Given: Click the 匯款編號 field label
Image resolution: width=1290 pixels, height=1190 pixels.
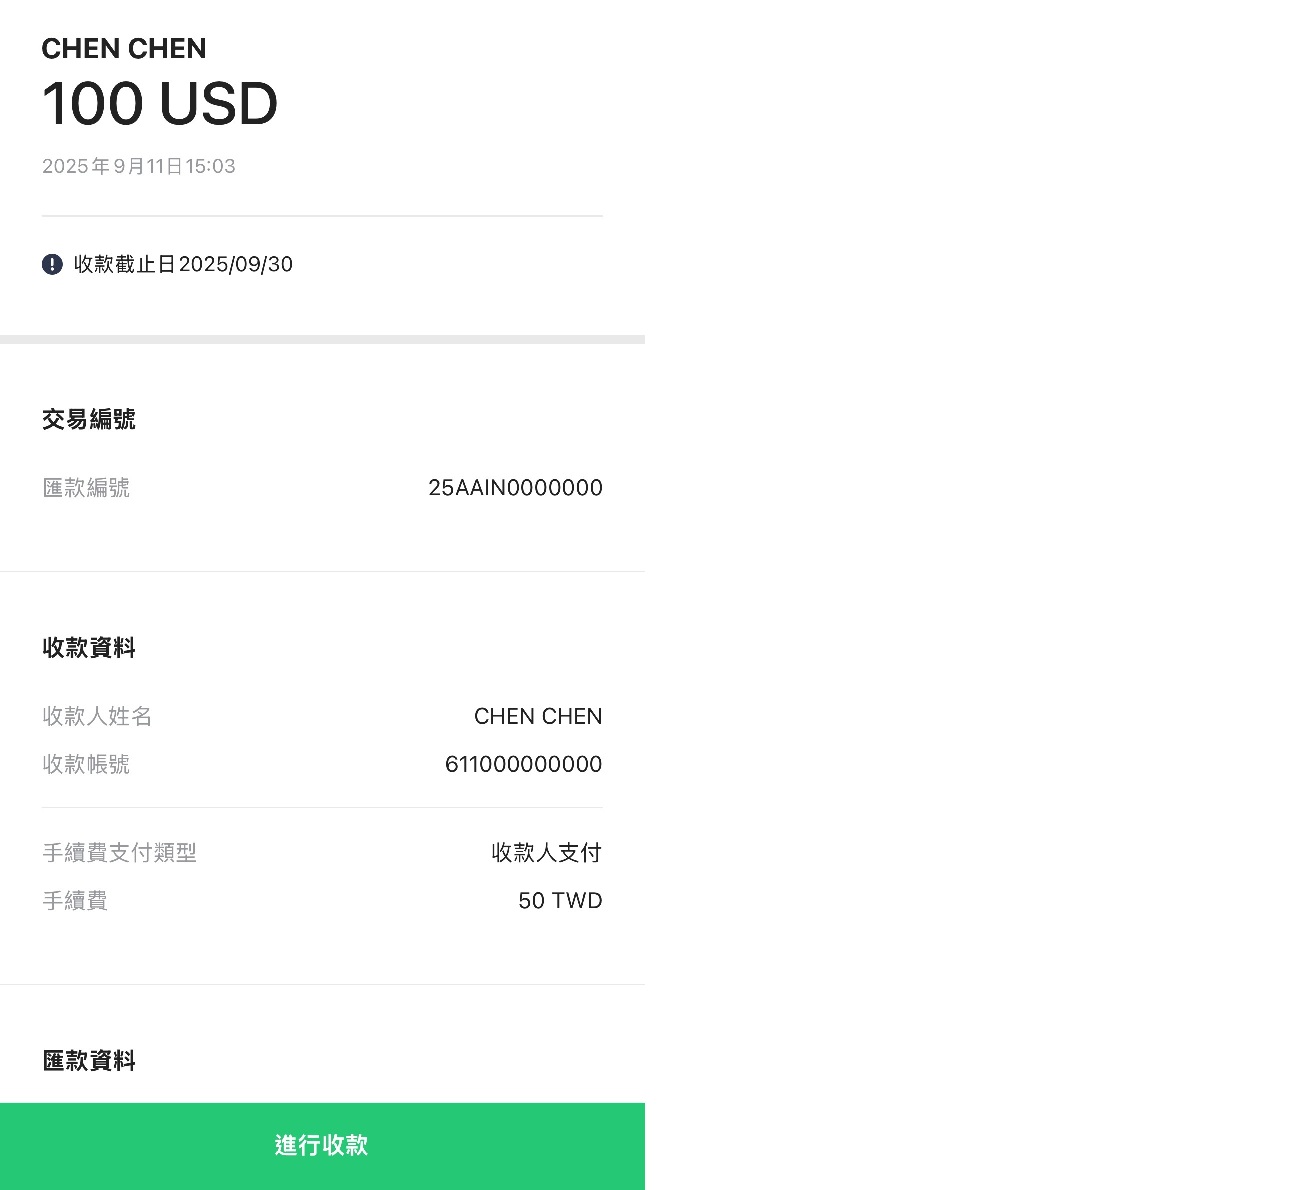Looking at the screenshot, I should tap(86, 488).
